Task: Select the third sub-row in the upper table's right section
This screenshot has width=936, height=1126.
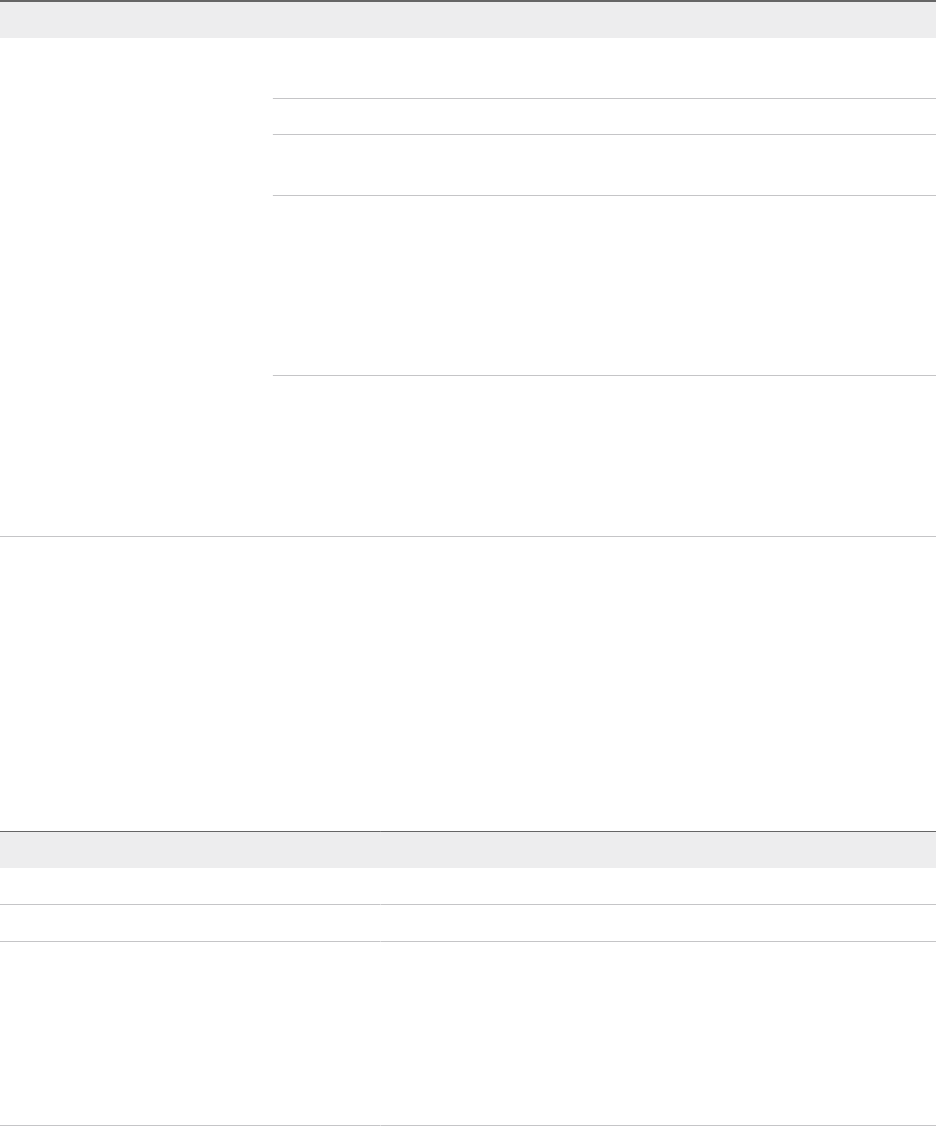Action: [x=604, y=164]
